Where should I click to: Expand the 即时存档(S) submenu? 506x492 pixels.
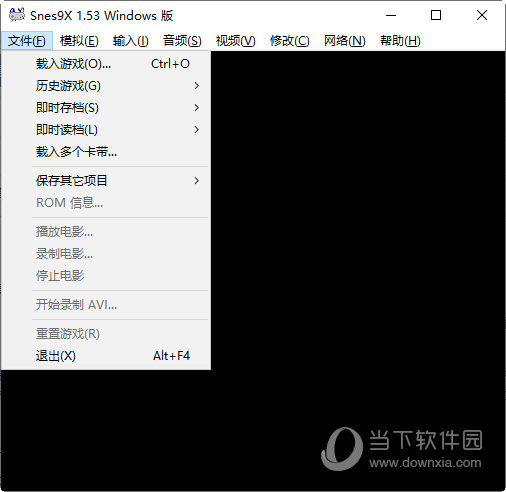point(106,108)
